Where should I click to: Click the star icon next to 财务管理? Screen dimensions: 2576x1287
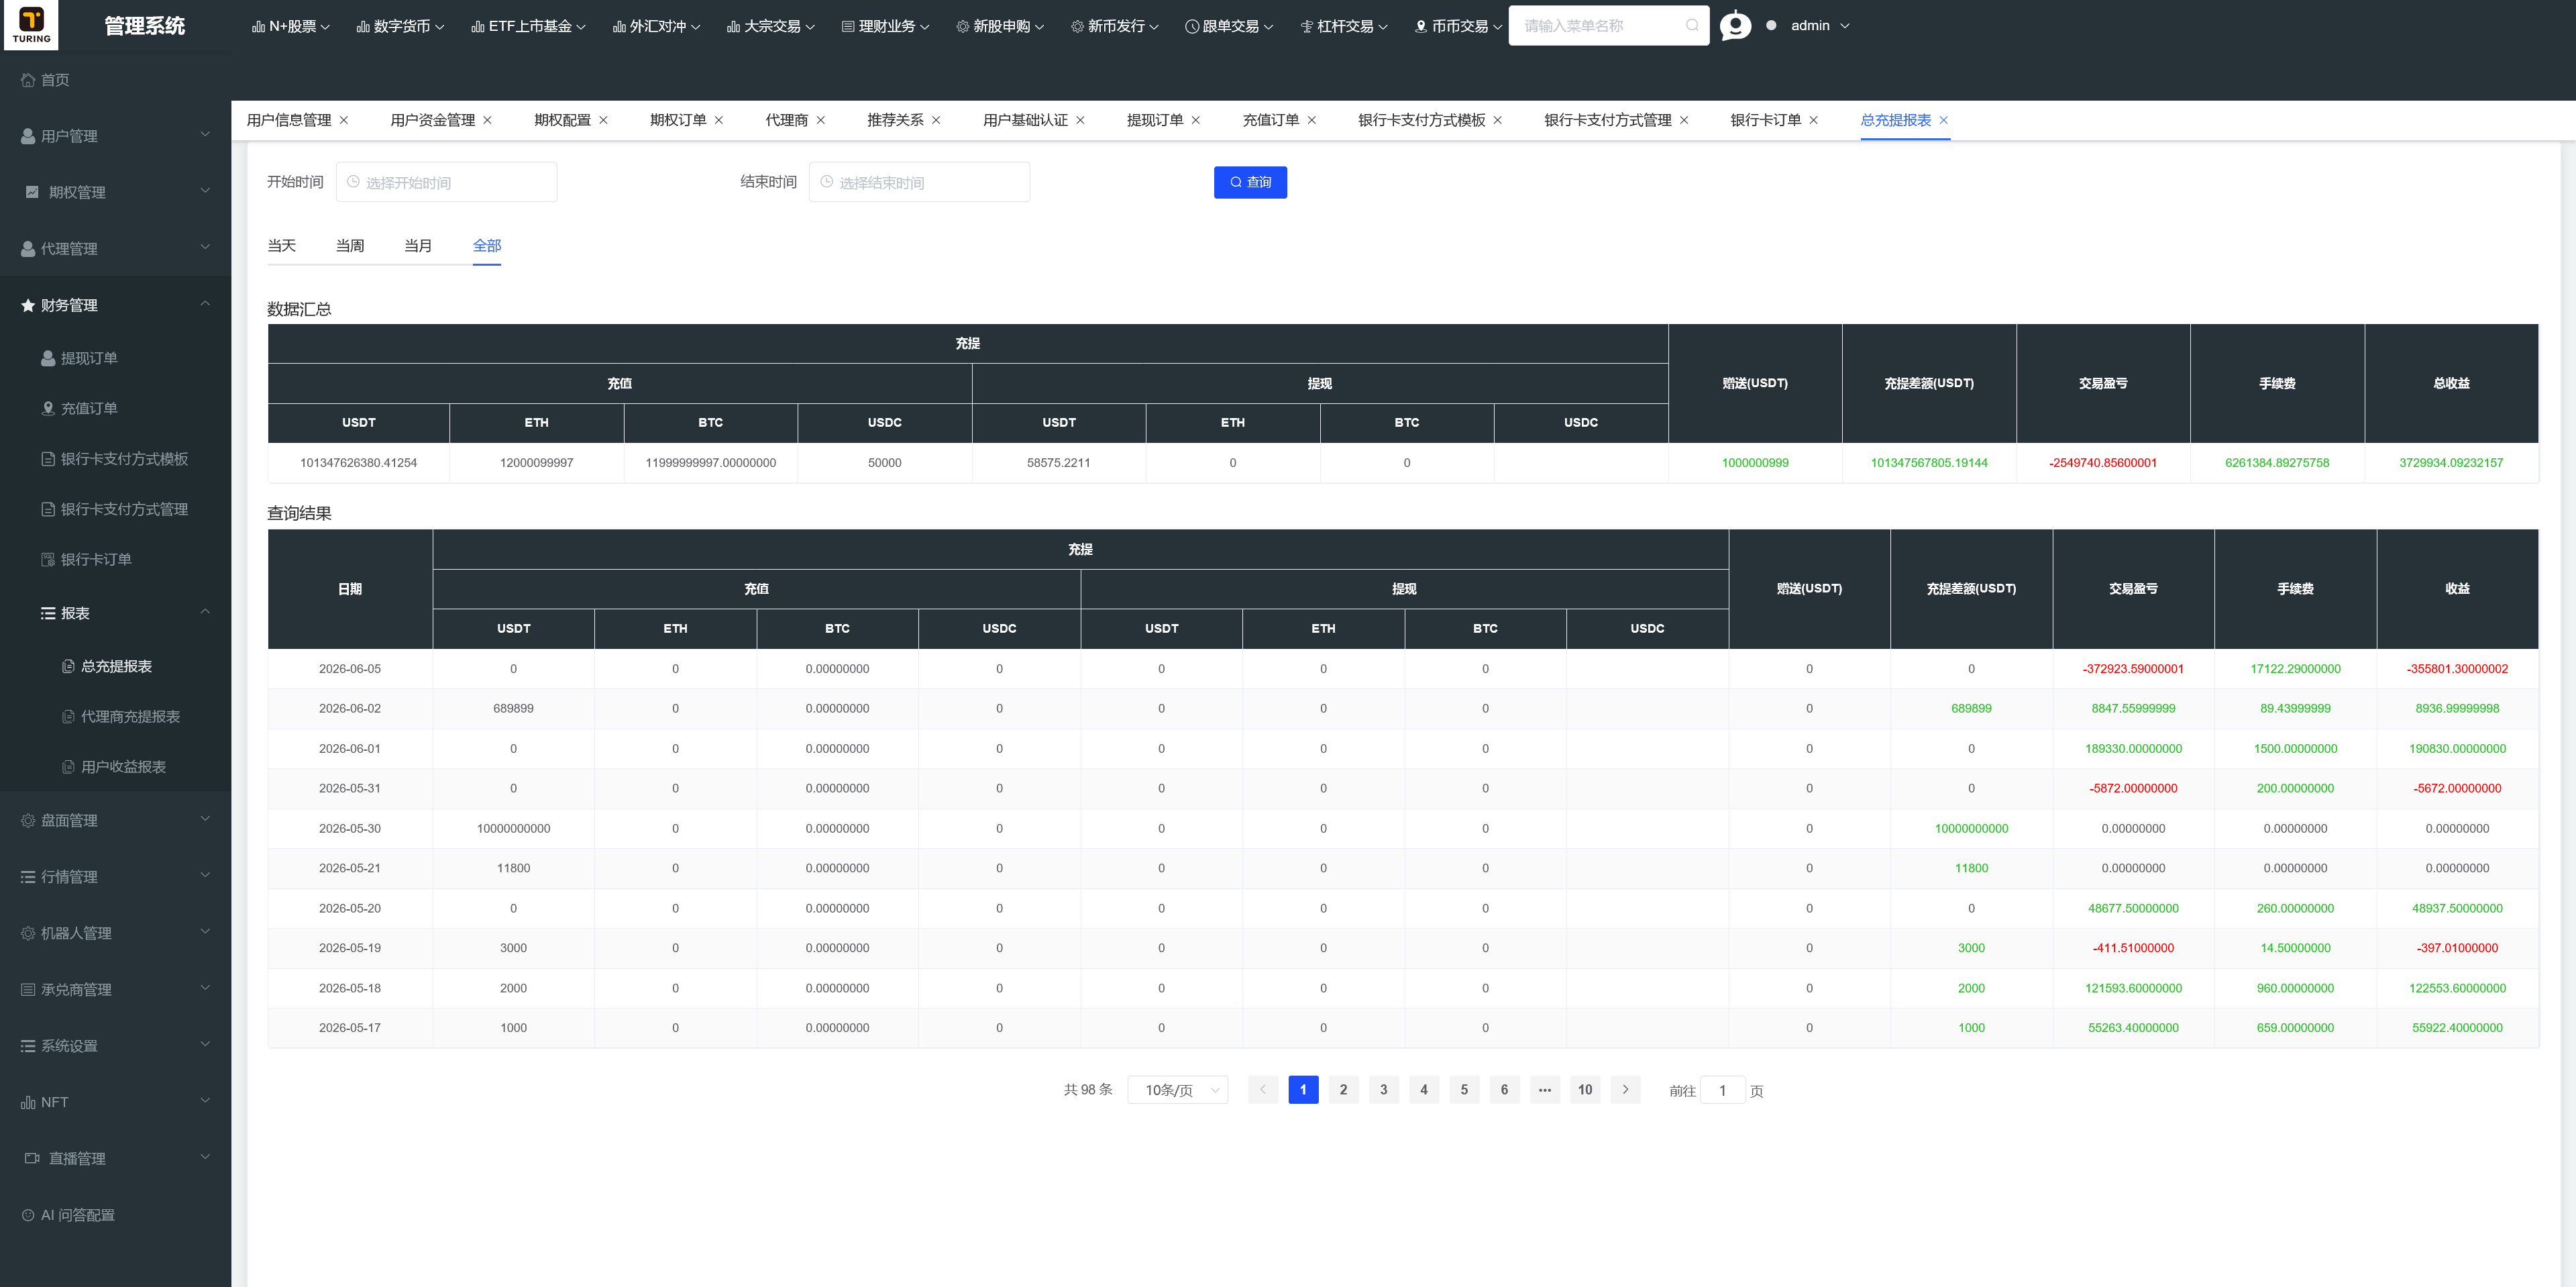28,305
